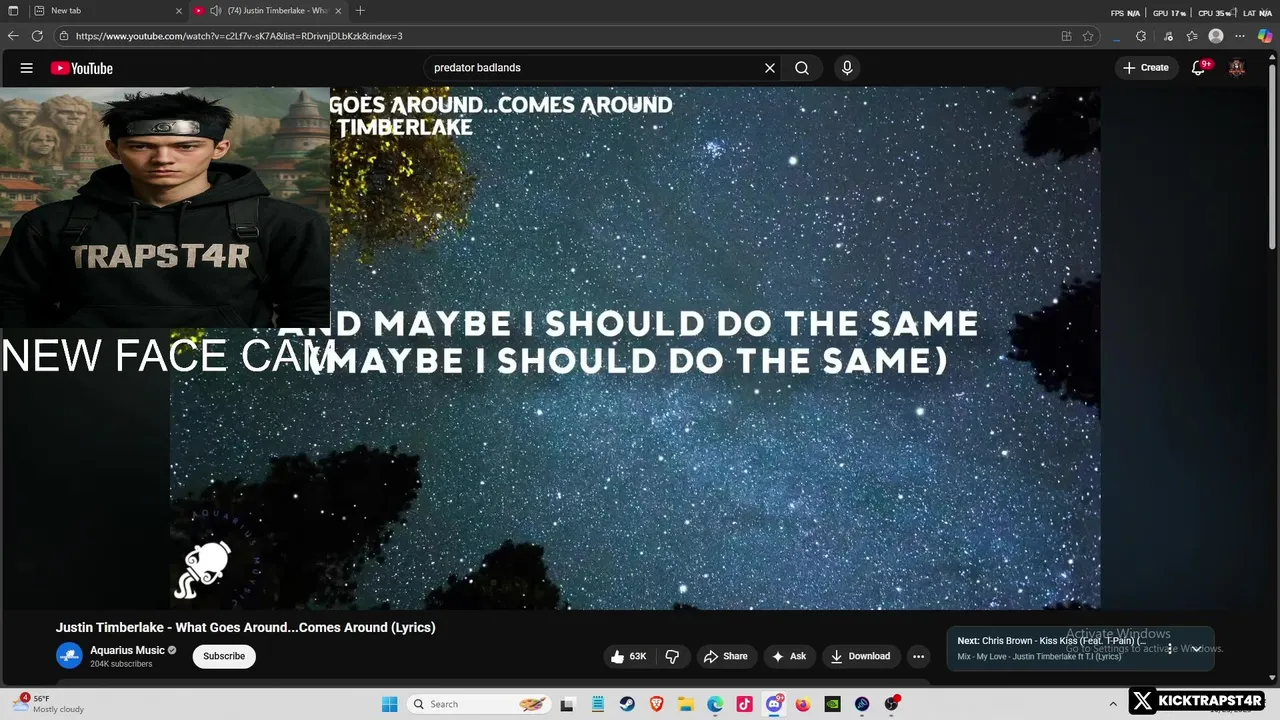Select the Justin Timberlake YouTube tab

click(268, 11)
